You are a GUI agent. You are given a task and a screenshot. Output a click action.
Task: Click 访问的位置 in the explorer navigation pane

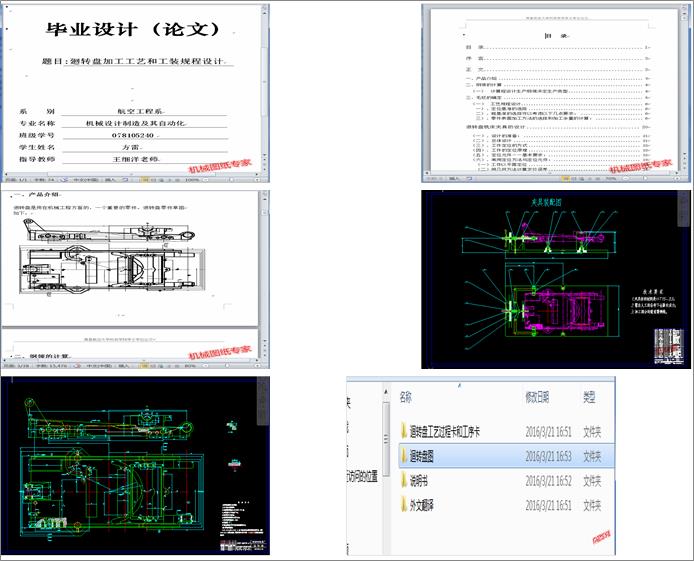[363, 476]
